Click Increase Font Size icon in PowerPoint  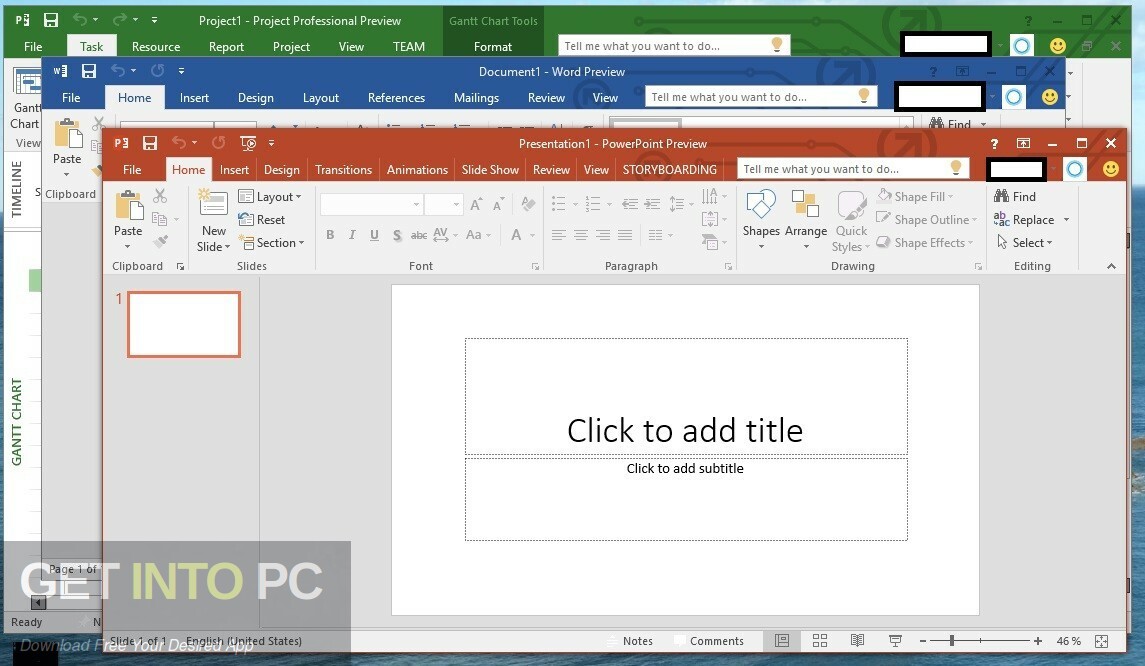[x=476, y=204]
